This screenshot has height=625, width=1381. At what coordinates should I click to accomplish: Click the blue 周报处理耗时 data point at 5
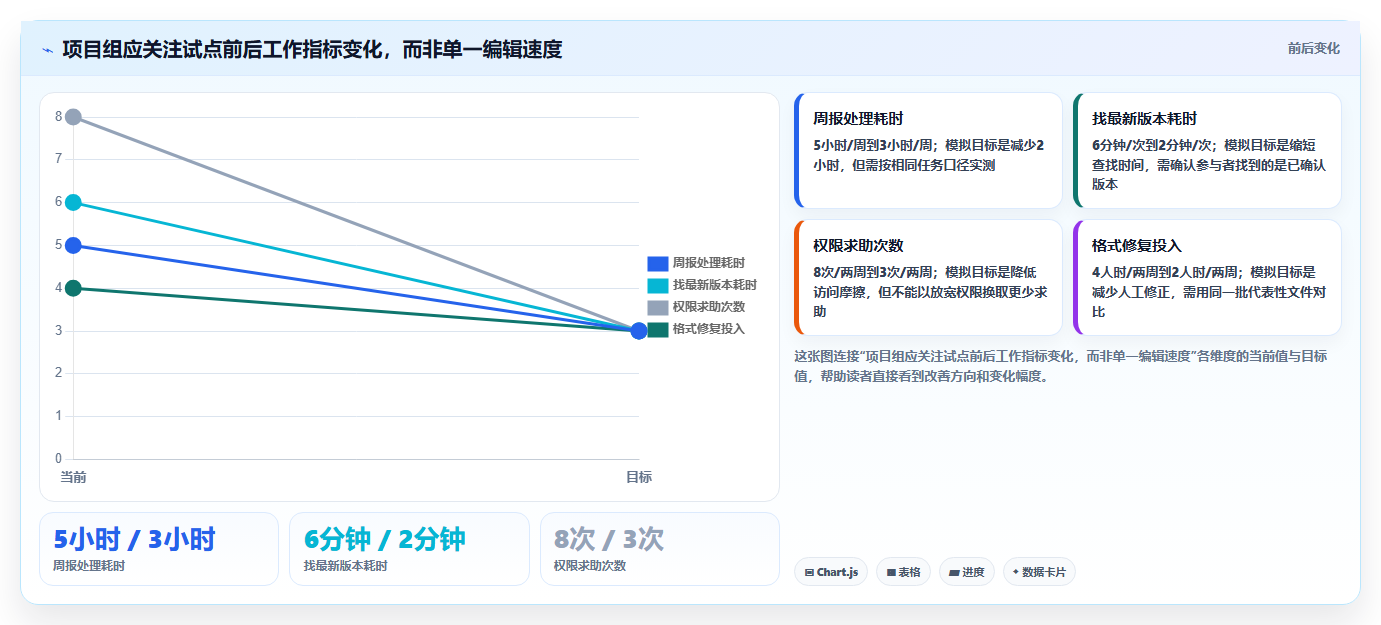[73, 245]
